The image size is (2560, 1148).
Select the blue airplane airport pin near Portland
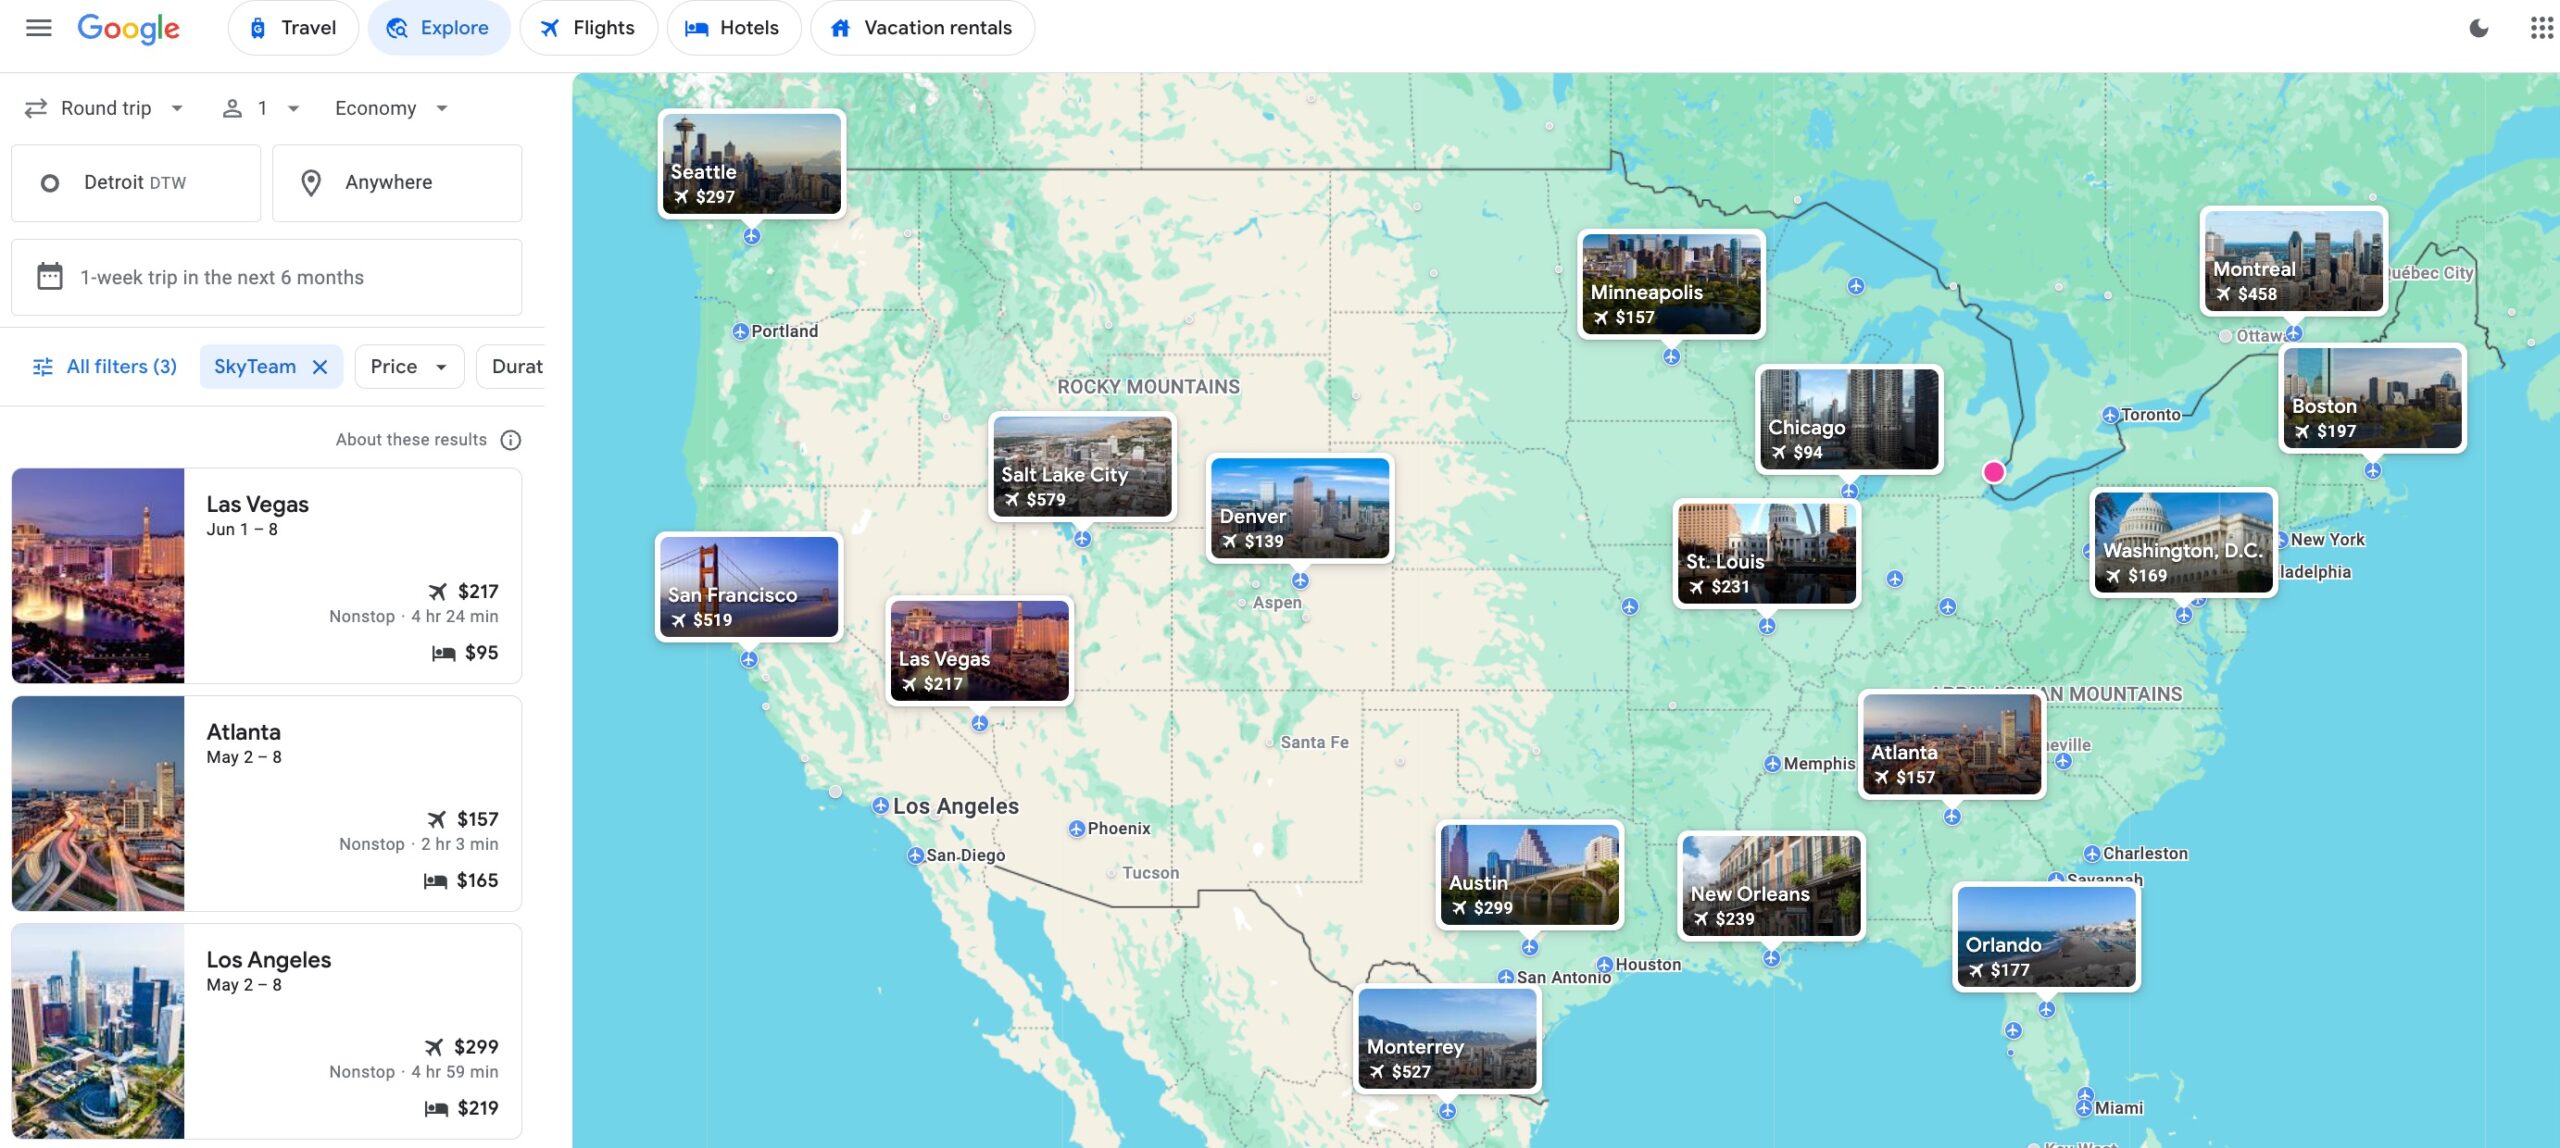point(740,330)
